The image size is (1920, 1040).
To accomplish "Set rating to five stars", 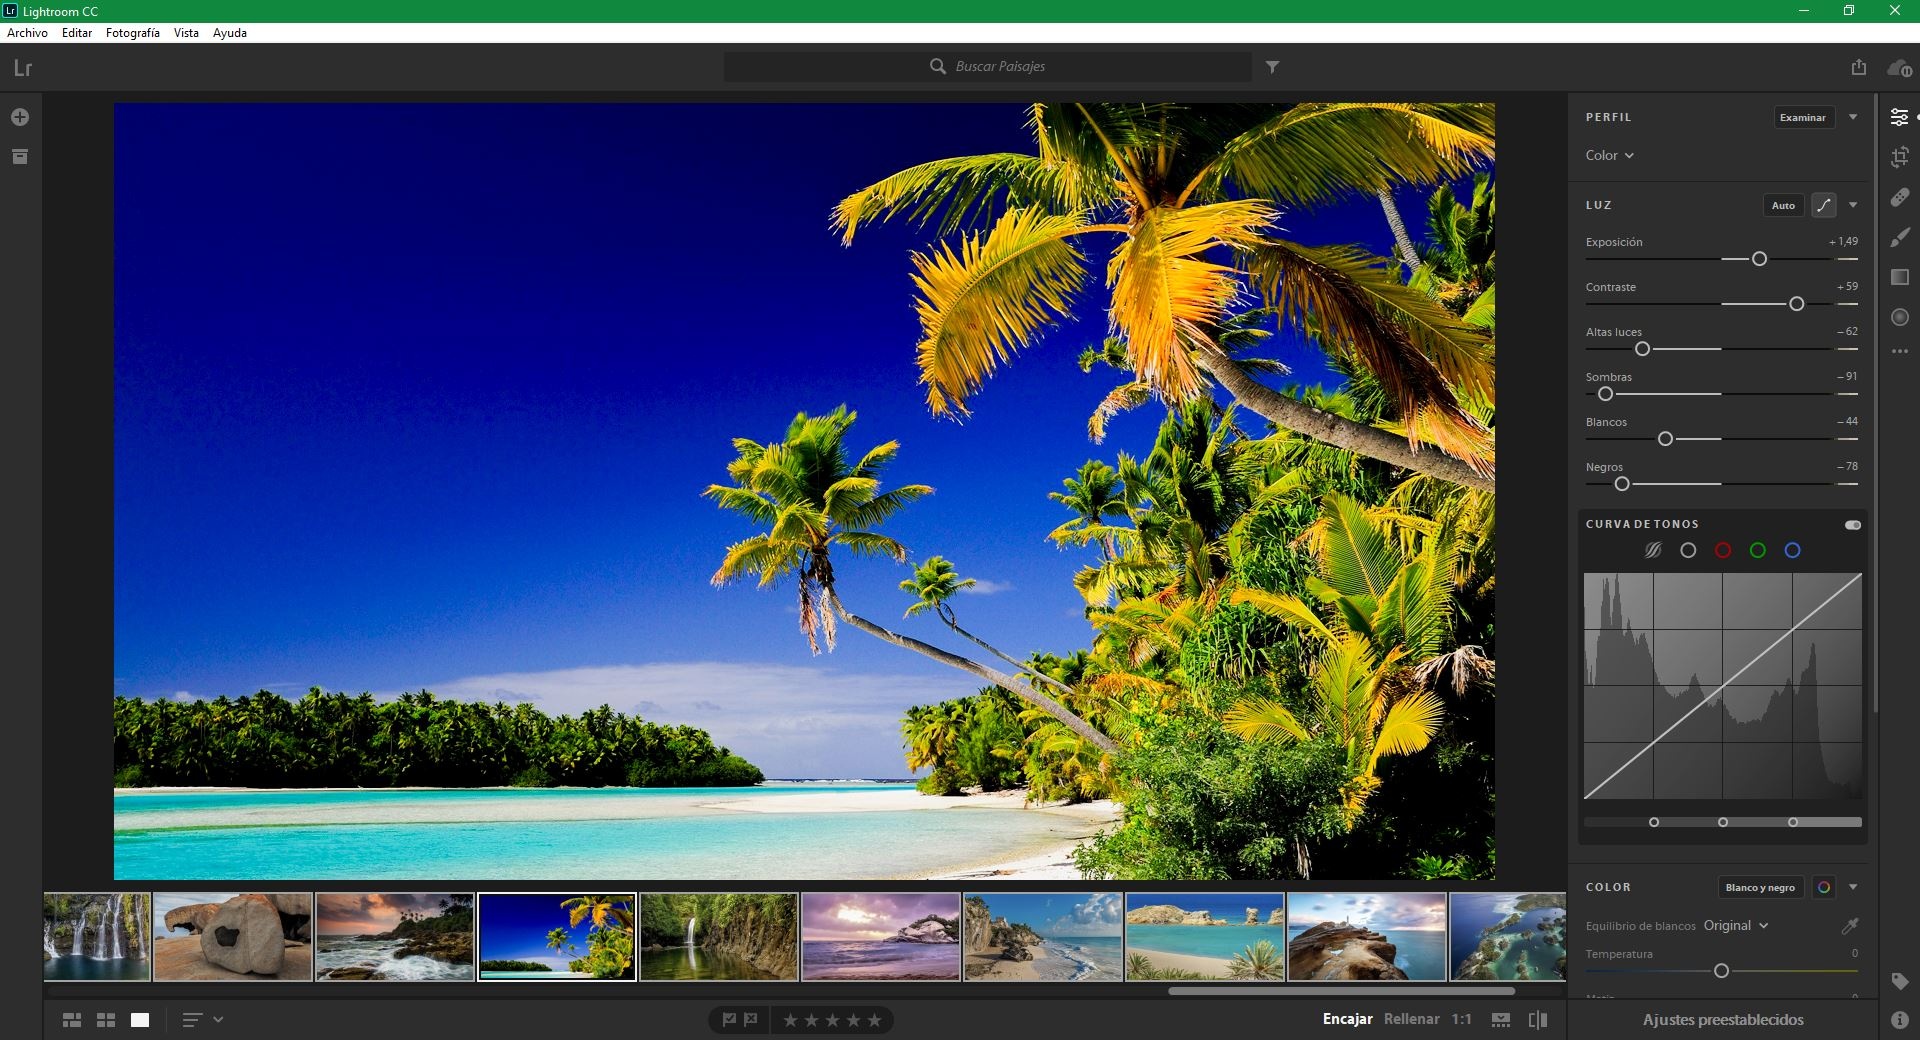I will click(875, 1020).
